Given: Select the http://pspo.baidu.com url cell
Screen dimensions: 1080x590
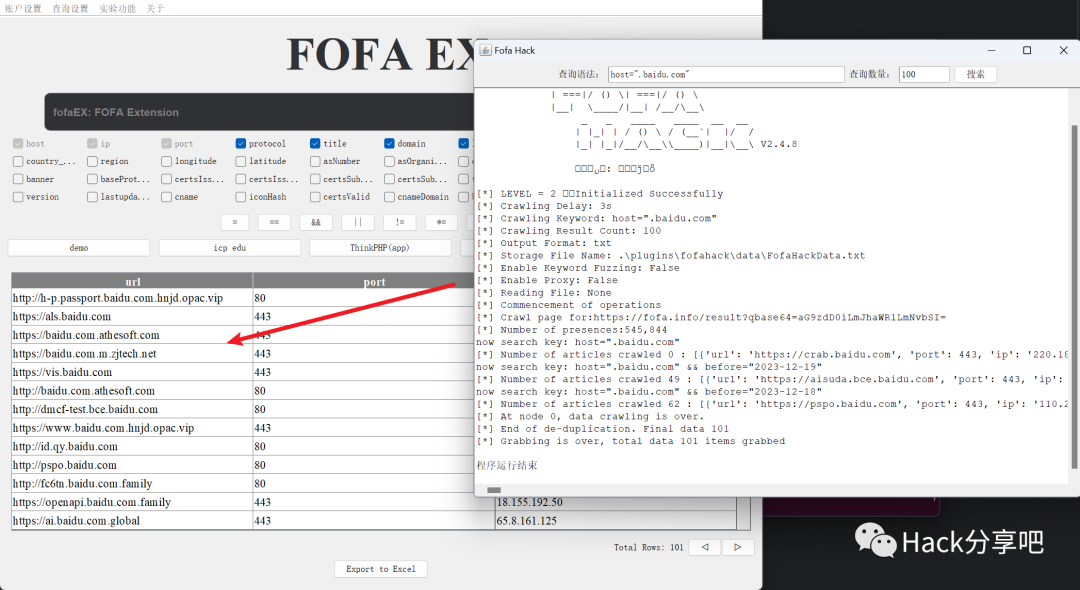Looking at the screenshot, I should [x=132, y=465].
